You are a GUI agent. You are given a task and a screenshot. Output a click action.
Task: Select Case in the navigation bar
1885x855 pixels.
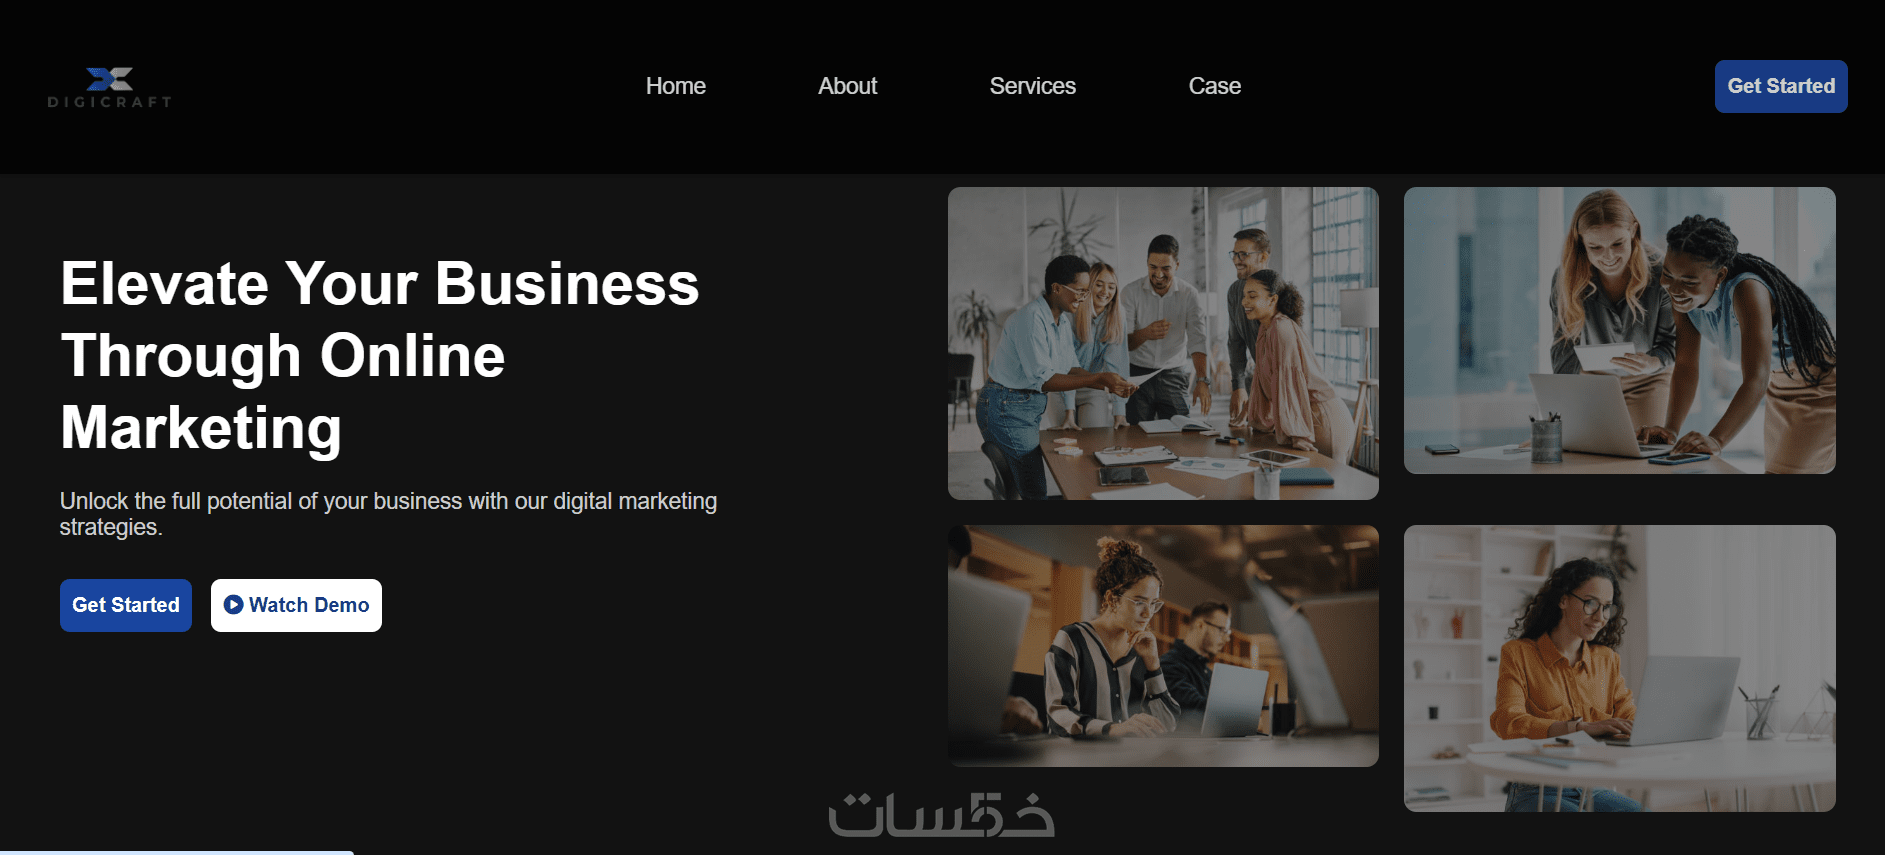click(x=1215, y=86)
